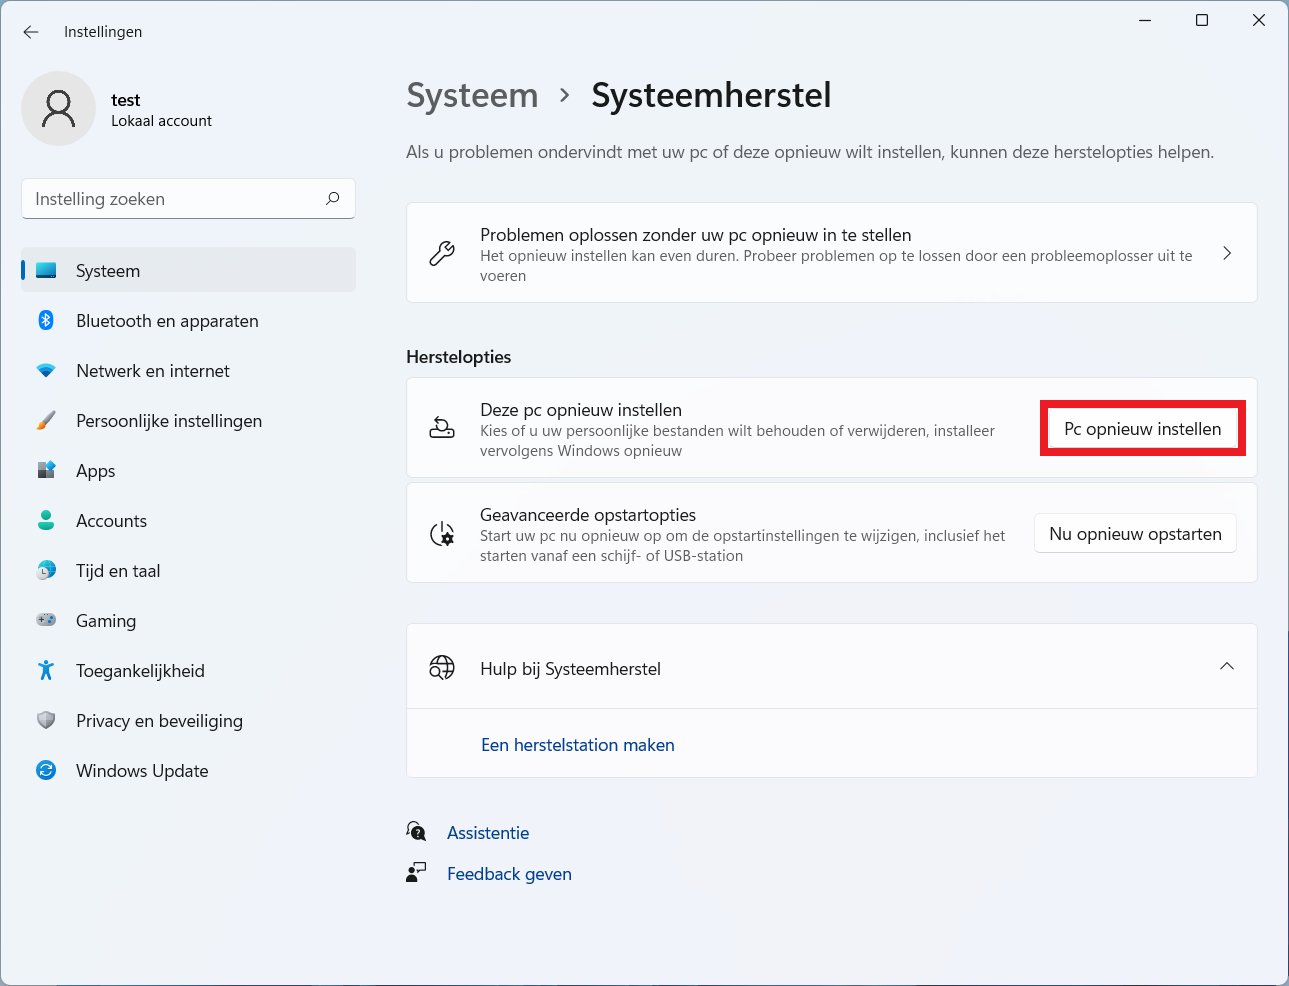Image resolution: width=1289 pixels, height=986 pixels.
Task: Click the advanced startup power icon
Action: [x=442, y=534]
